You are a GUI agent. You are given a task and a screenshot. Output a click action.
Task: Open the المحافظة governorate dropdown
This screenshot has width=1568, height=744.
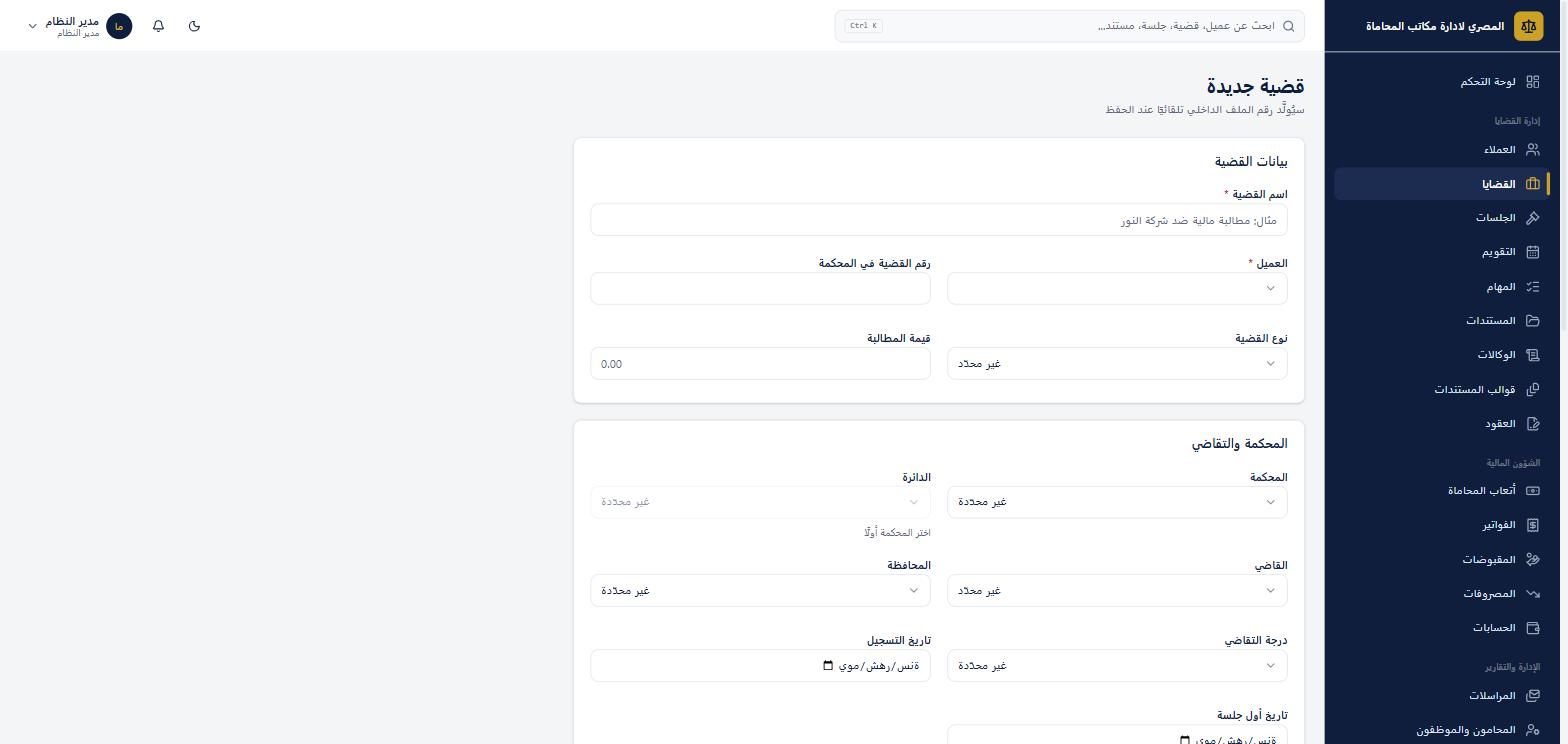(760, 591)
